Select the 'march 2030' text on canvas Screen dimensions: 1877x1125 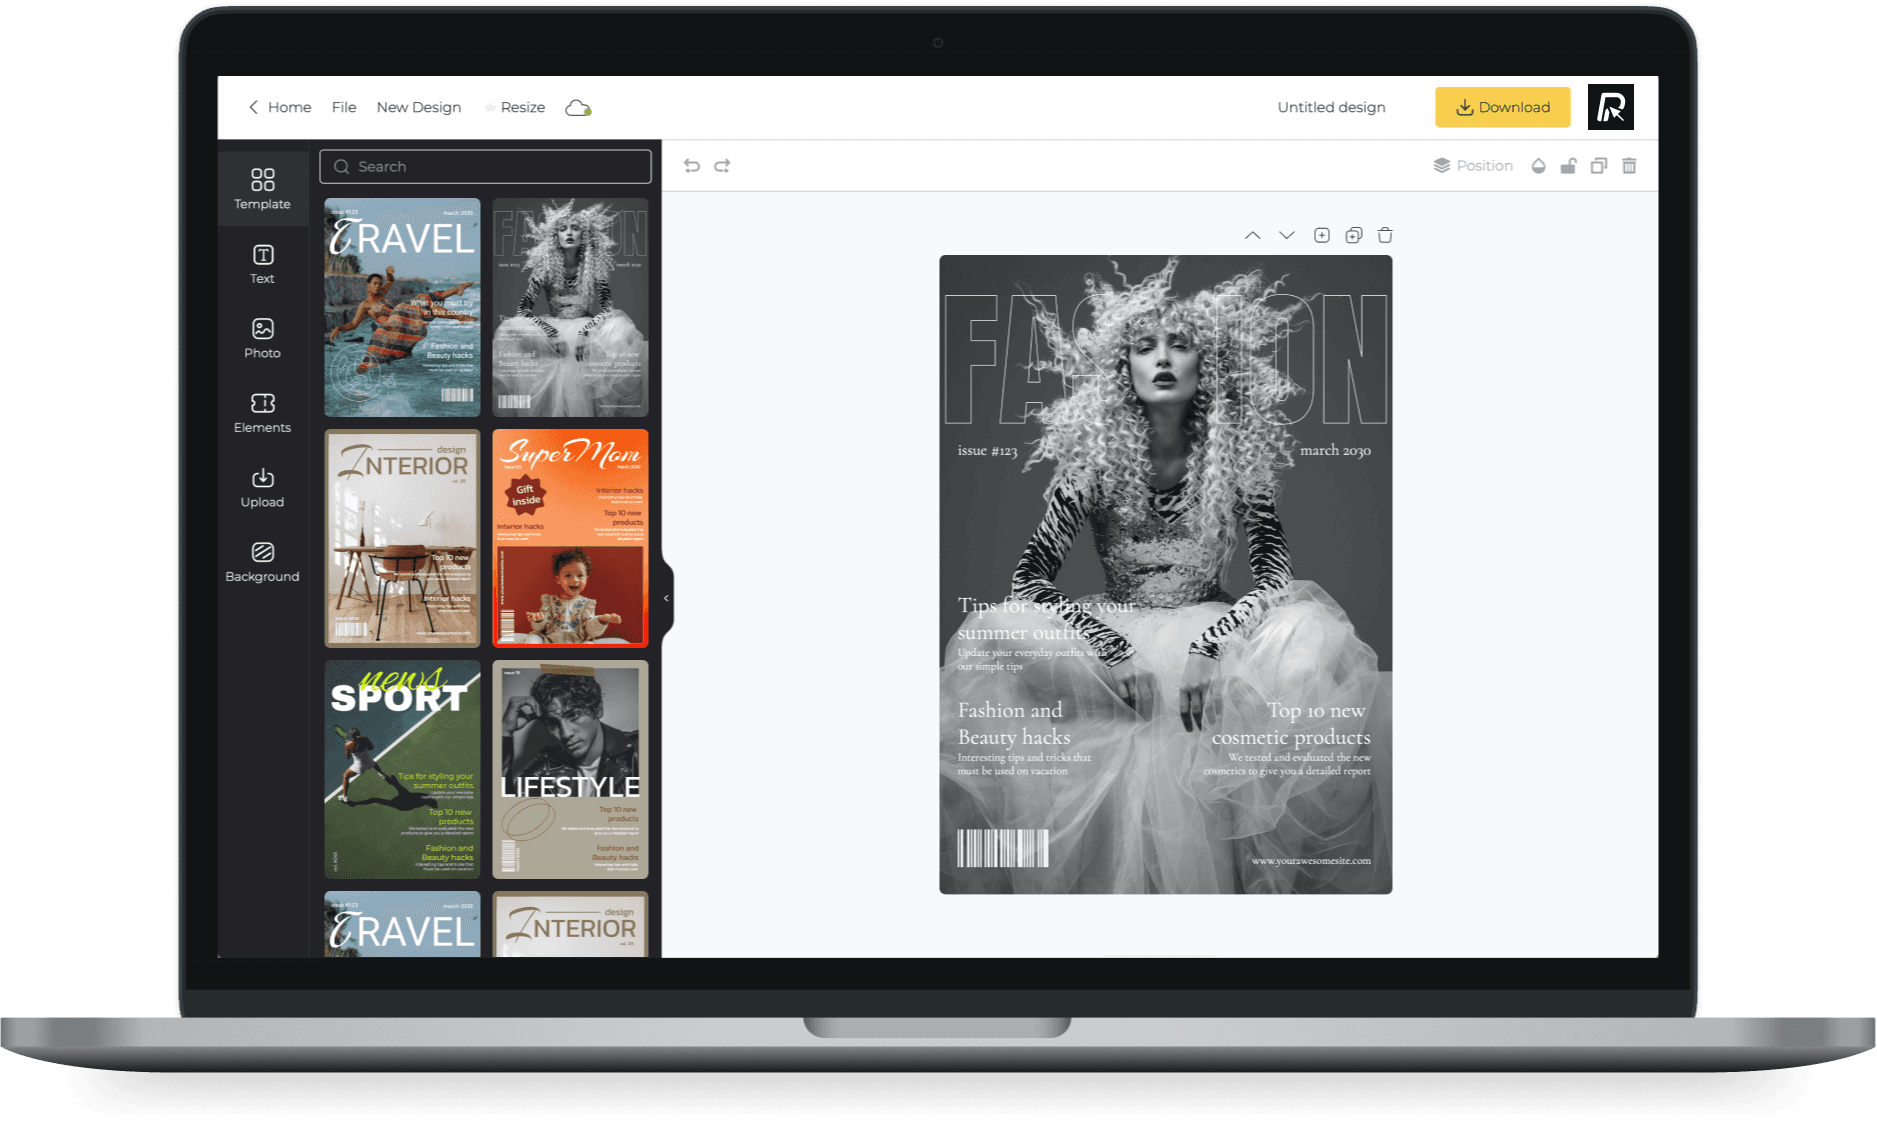(x=1335, y=451)
